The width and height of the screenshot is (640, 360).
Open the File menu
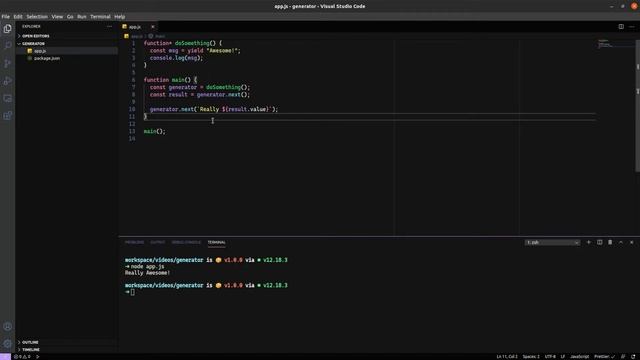pyautogui.click(x=6, y=17)
